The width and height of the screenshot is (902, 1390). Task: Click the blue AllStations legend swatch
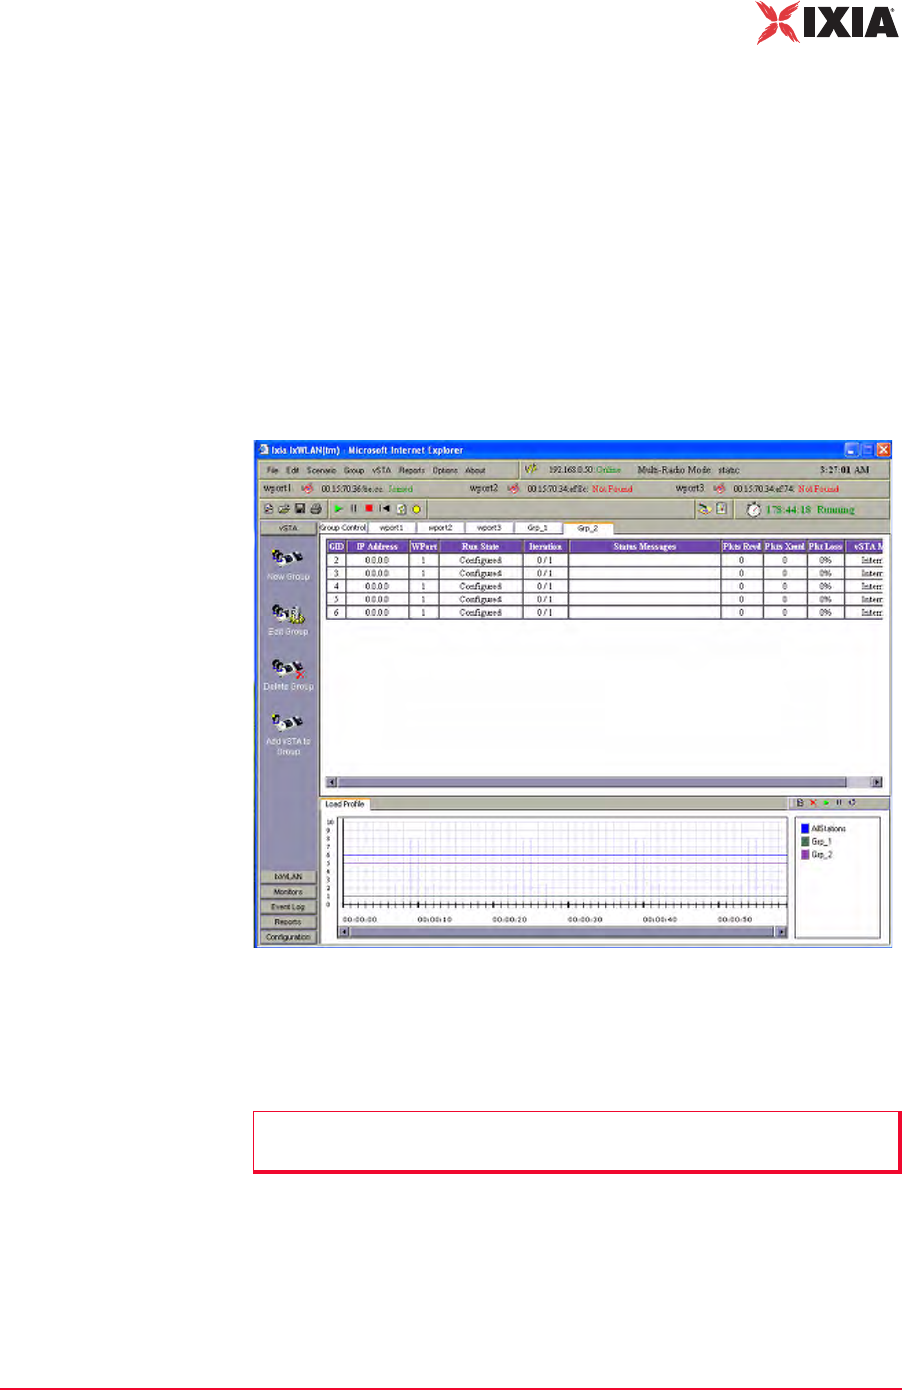(805, 829)
